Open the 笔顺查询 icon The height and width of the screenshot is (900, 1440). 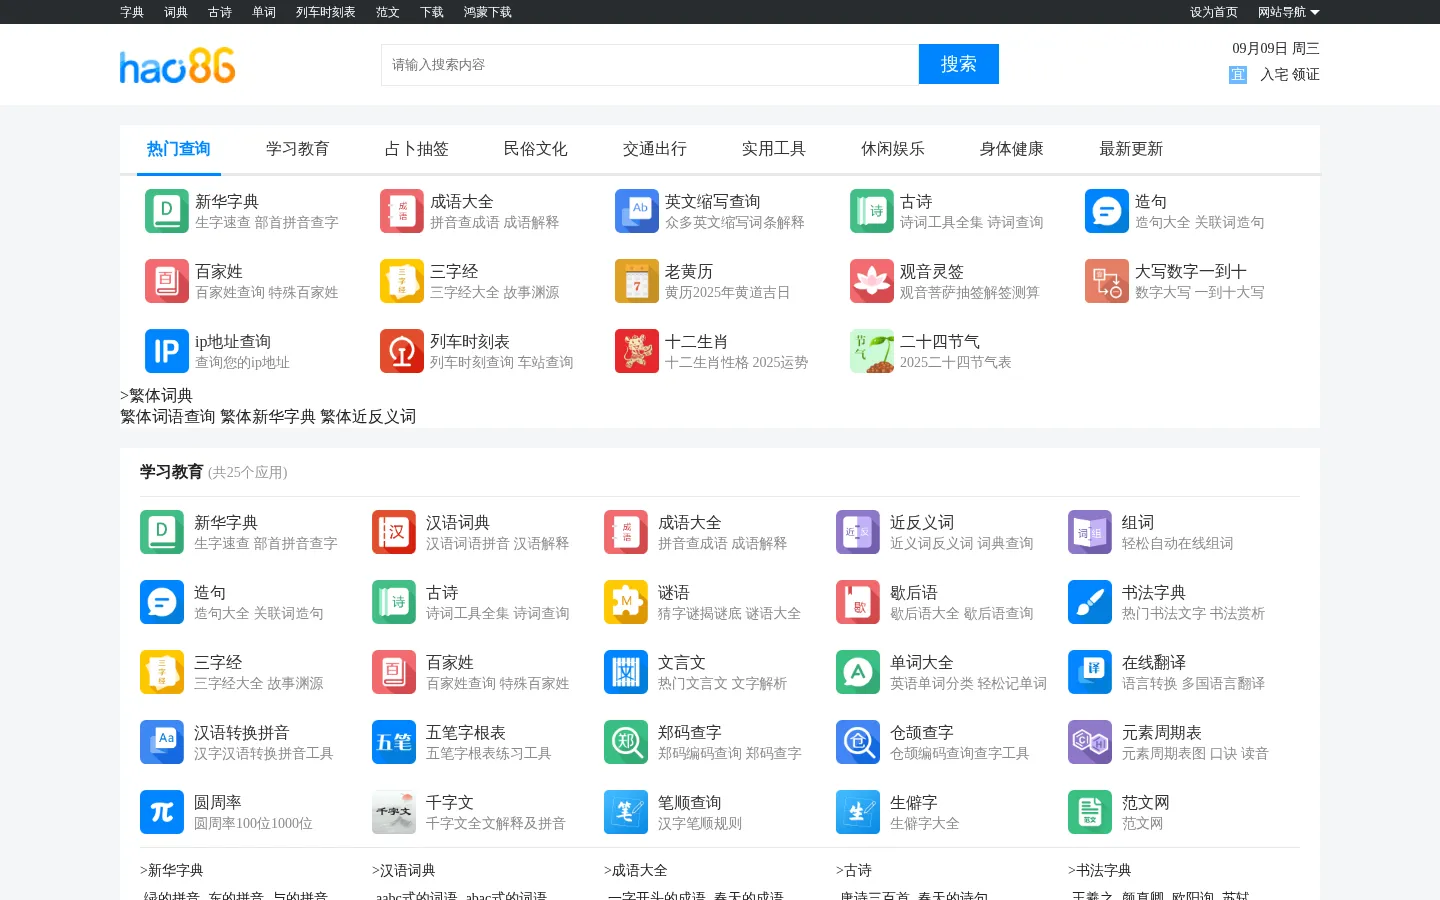626,812
